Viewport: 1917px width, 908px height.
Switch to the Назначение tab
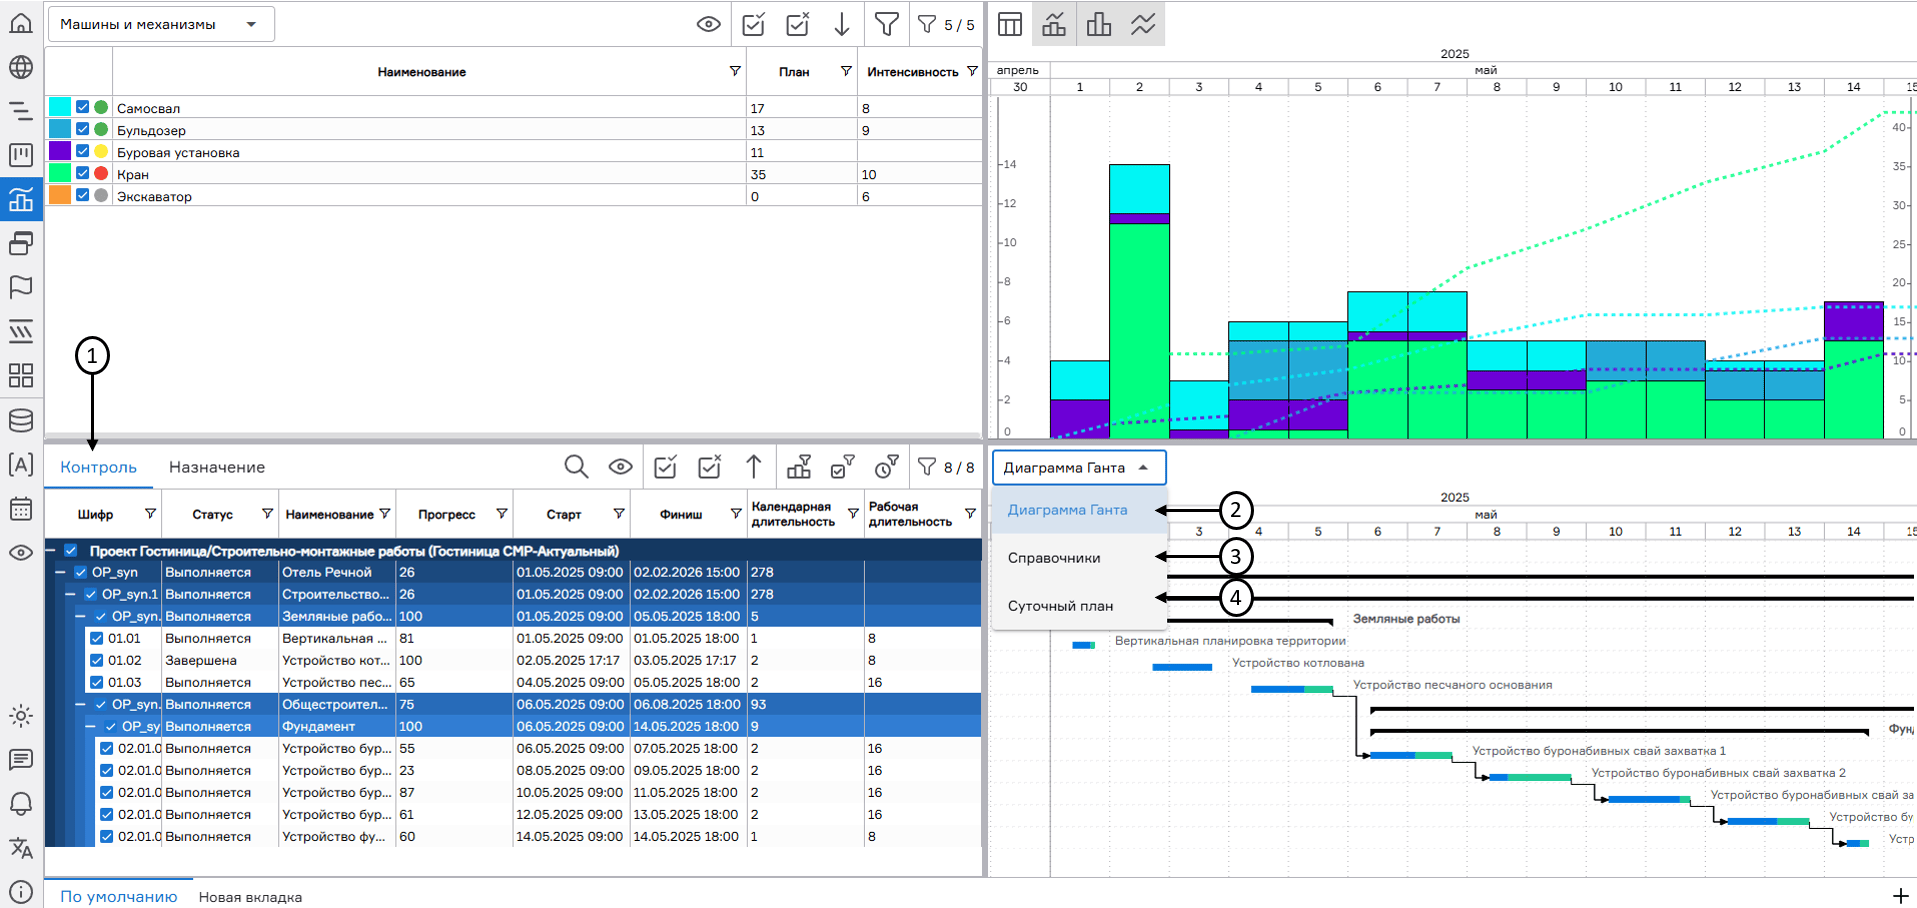click(x=217, y=467)
